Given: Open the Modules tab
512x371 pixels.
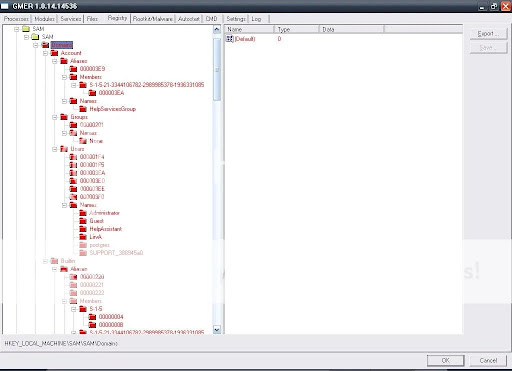Looking at the screenshot, I should pyautogui.click(x=44, y=19).
